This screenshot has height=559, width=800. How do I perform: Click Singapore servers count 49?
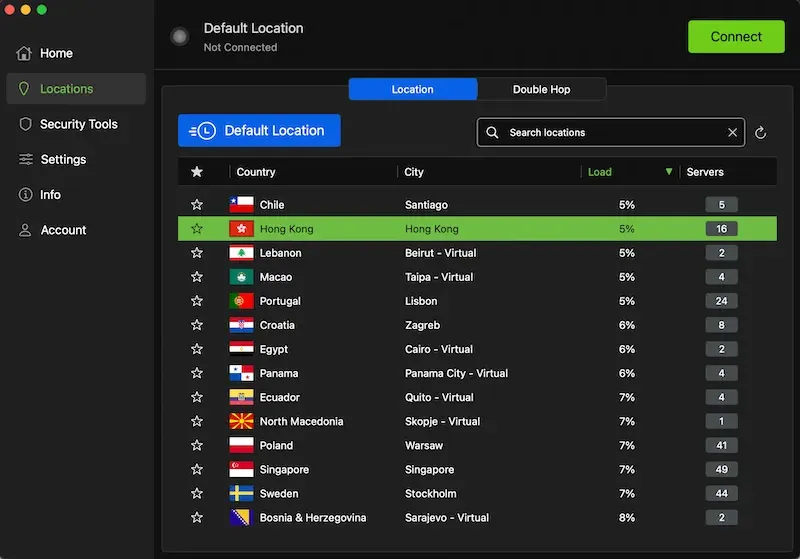[x=721, y=469]
